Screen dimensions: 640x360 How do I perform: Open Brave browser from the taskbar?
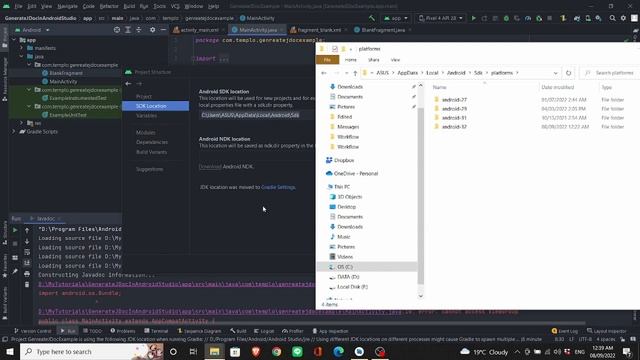[256, 351]
